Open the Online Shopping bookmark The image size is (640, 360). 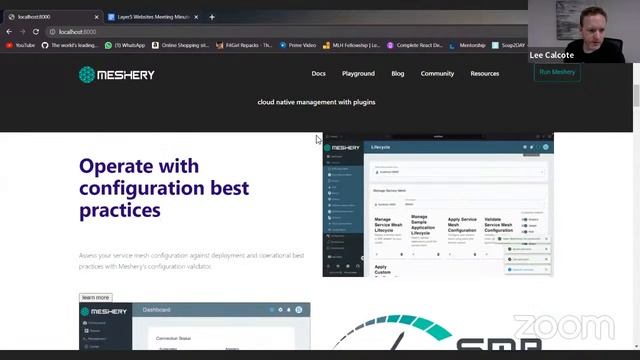[x=180, y=45]
